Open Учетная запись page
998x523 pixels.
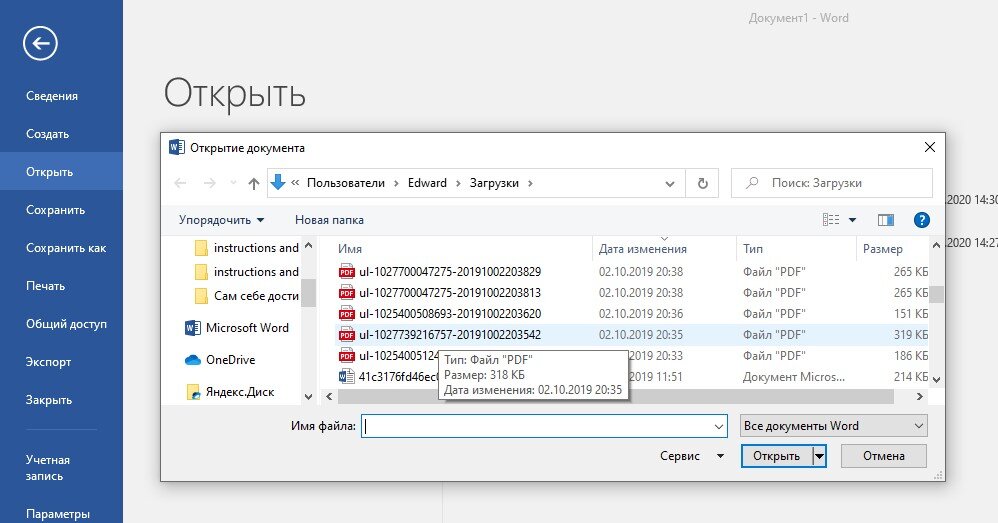pos(48,468)
